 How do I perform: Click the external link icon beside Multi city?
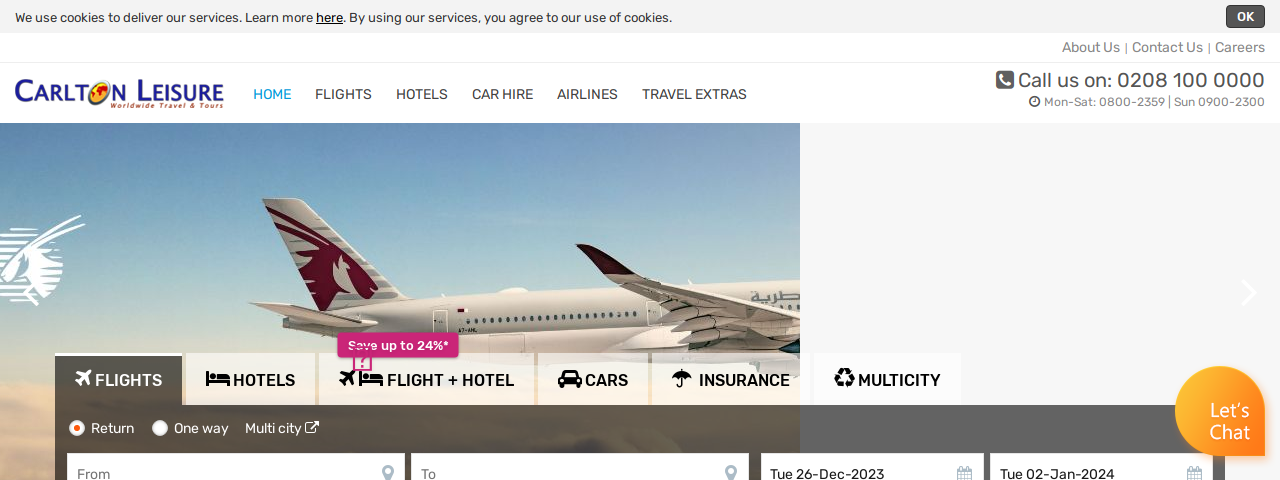(312, 428)
